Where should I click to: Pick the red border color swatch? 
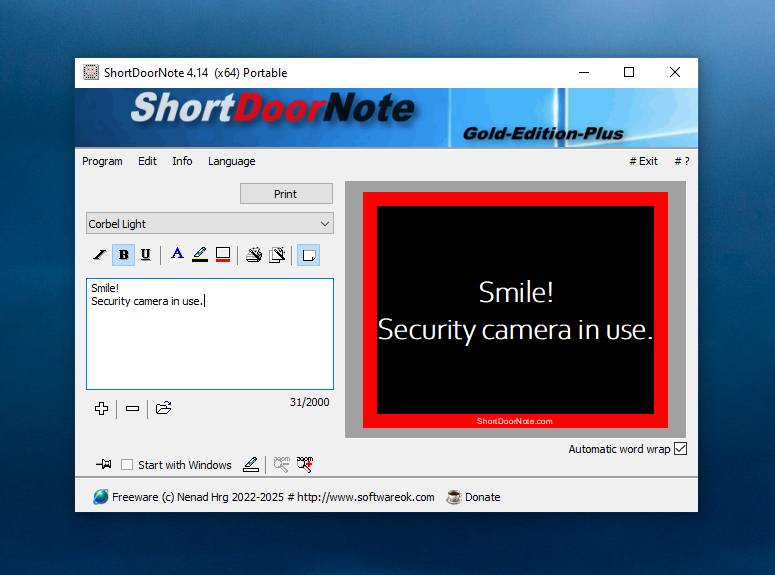tap(223, 255)
